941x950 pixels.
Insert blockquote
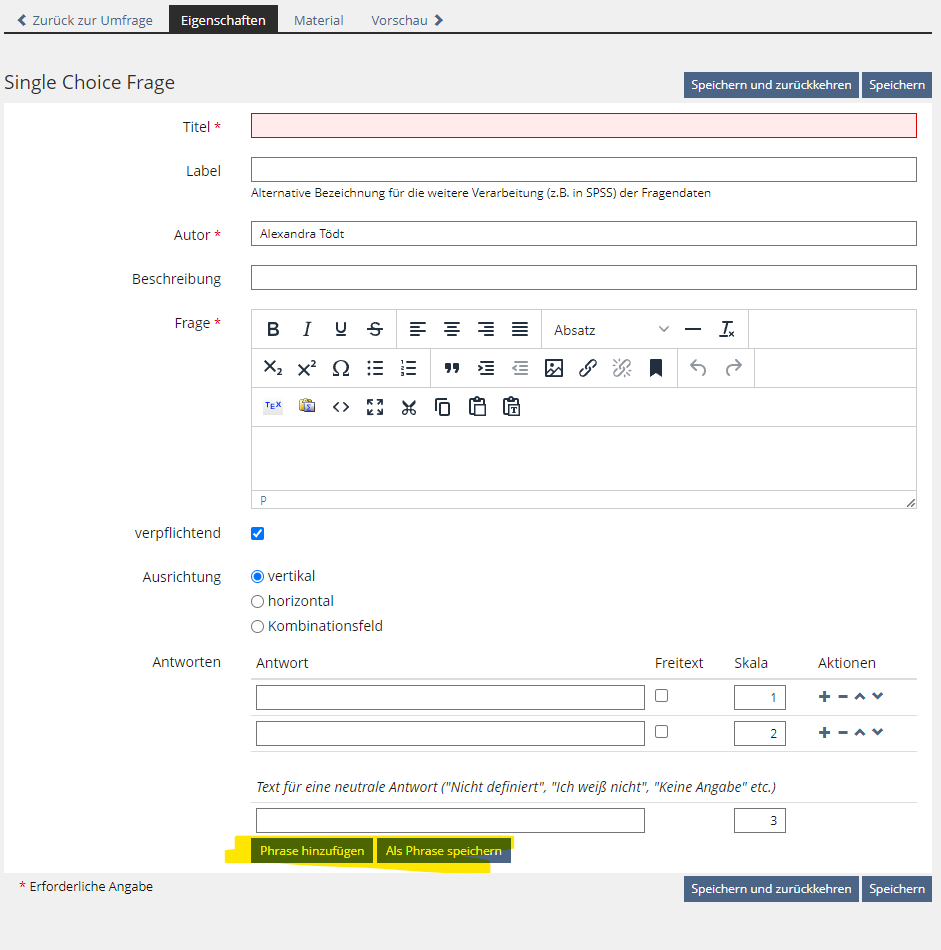[x=451, y=368]
